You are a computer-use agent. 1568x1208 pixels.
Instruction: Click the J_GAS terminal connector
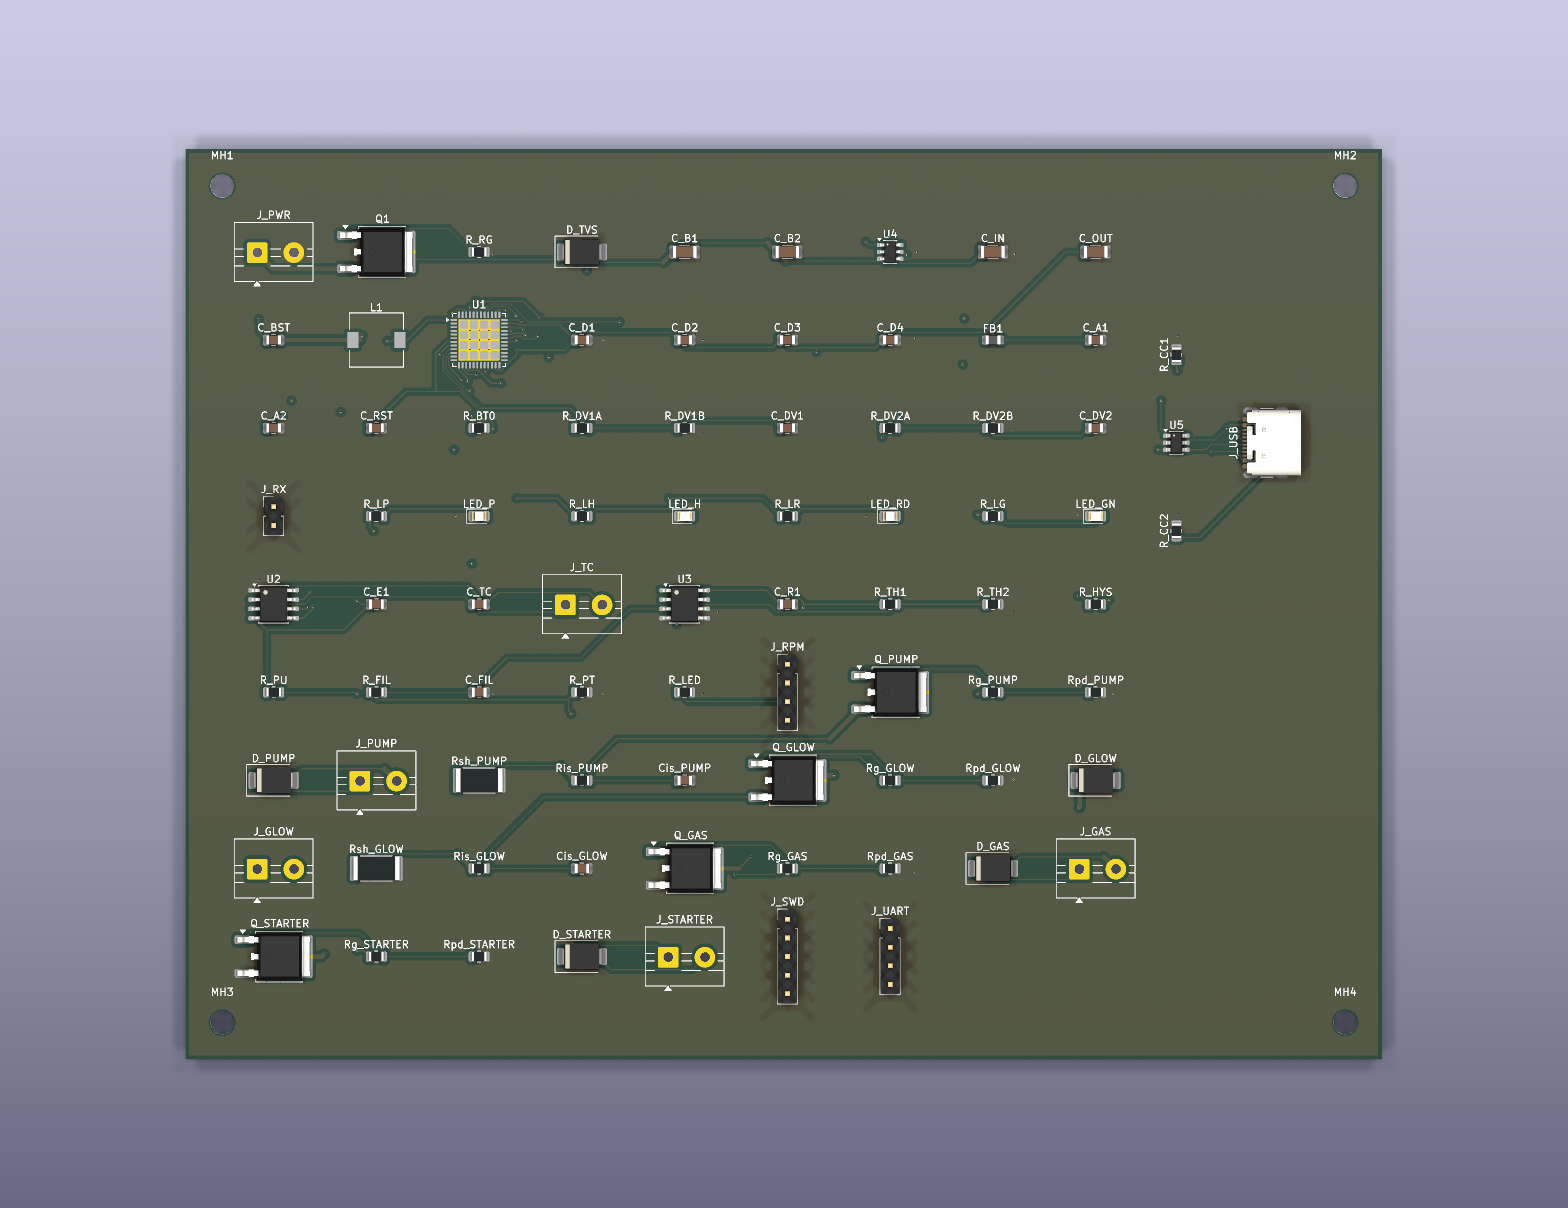pyautogui.click(x=1096, y=869)
